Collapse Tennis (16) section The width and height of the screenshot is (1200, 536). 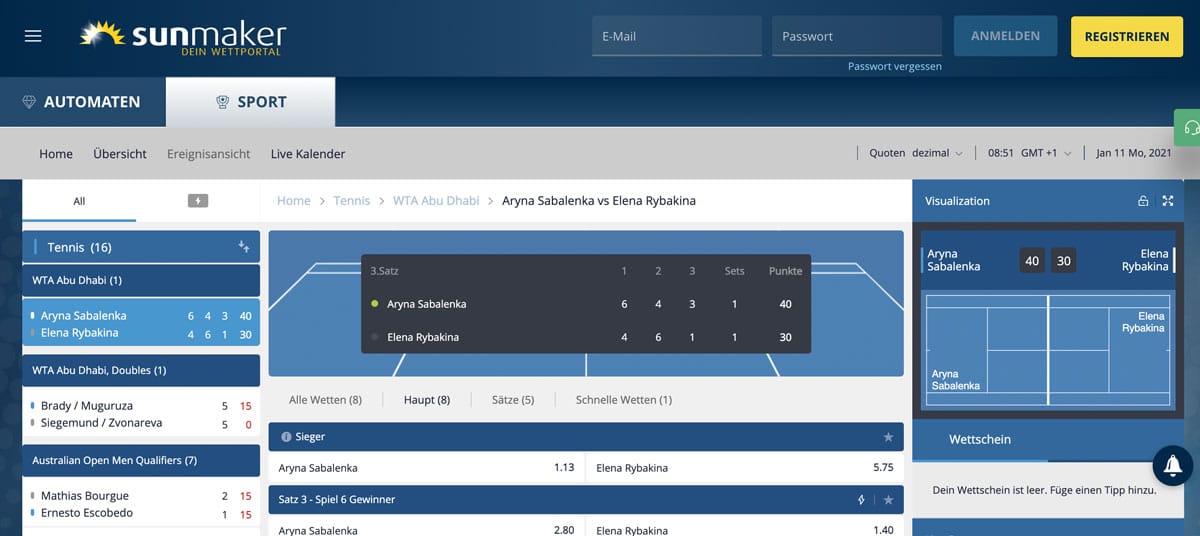141,247
